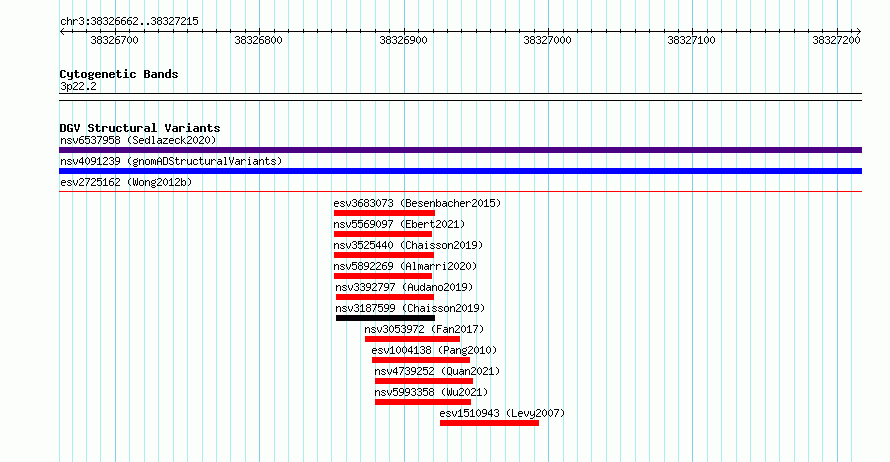Open the nsv5569097 (Ebert2021) label
Screen dimensions: 890x462
coord(399,224)
